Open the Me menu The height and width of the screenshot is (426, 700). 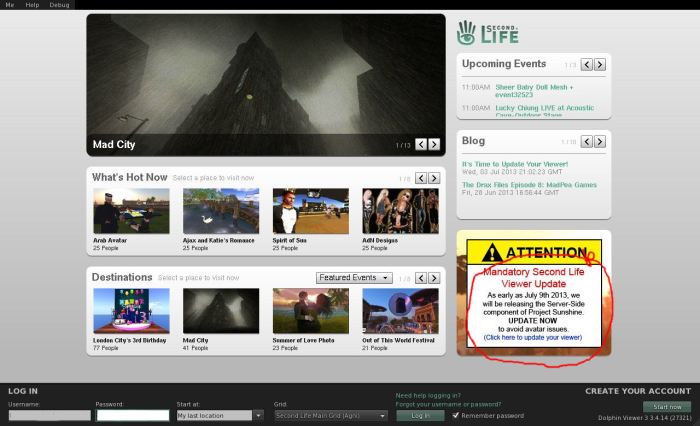pyautogui.click(x=9, y=5)
